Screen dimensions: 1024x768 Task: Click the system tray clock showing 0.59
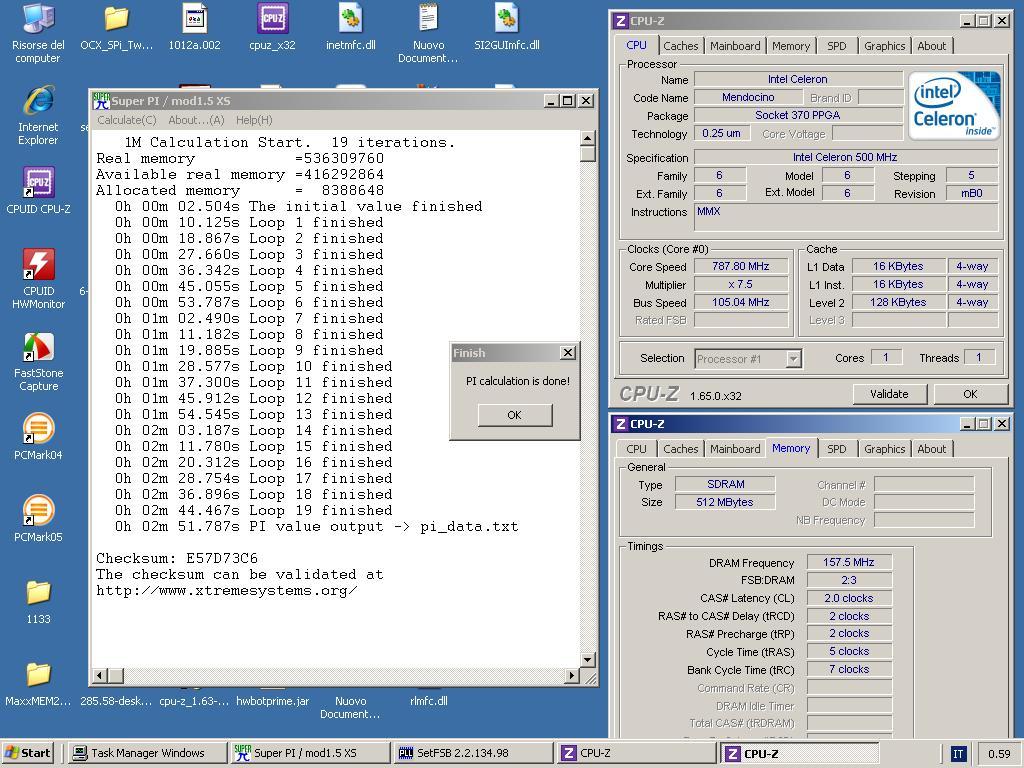point(999,754)
